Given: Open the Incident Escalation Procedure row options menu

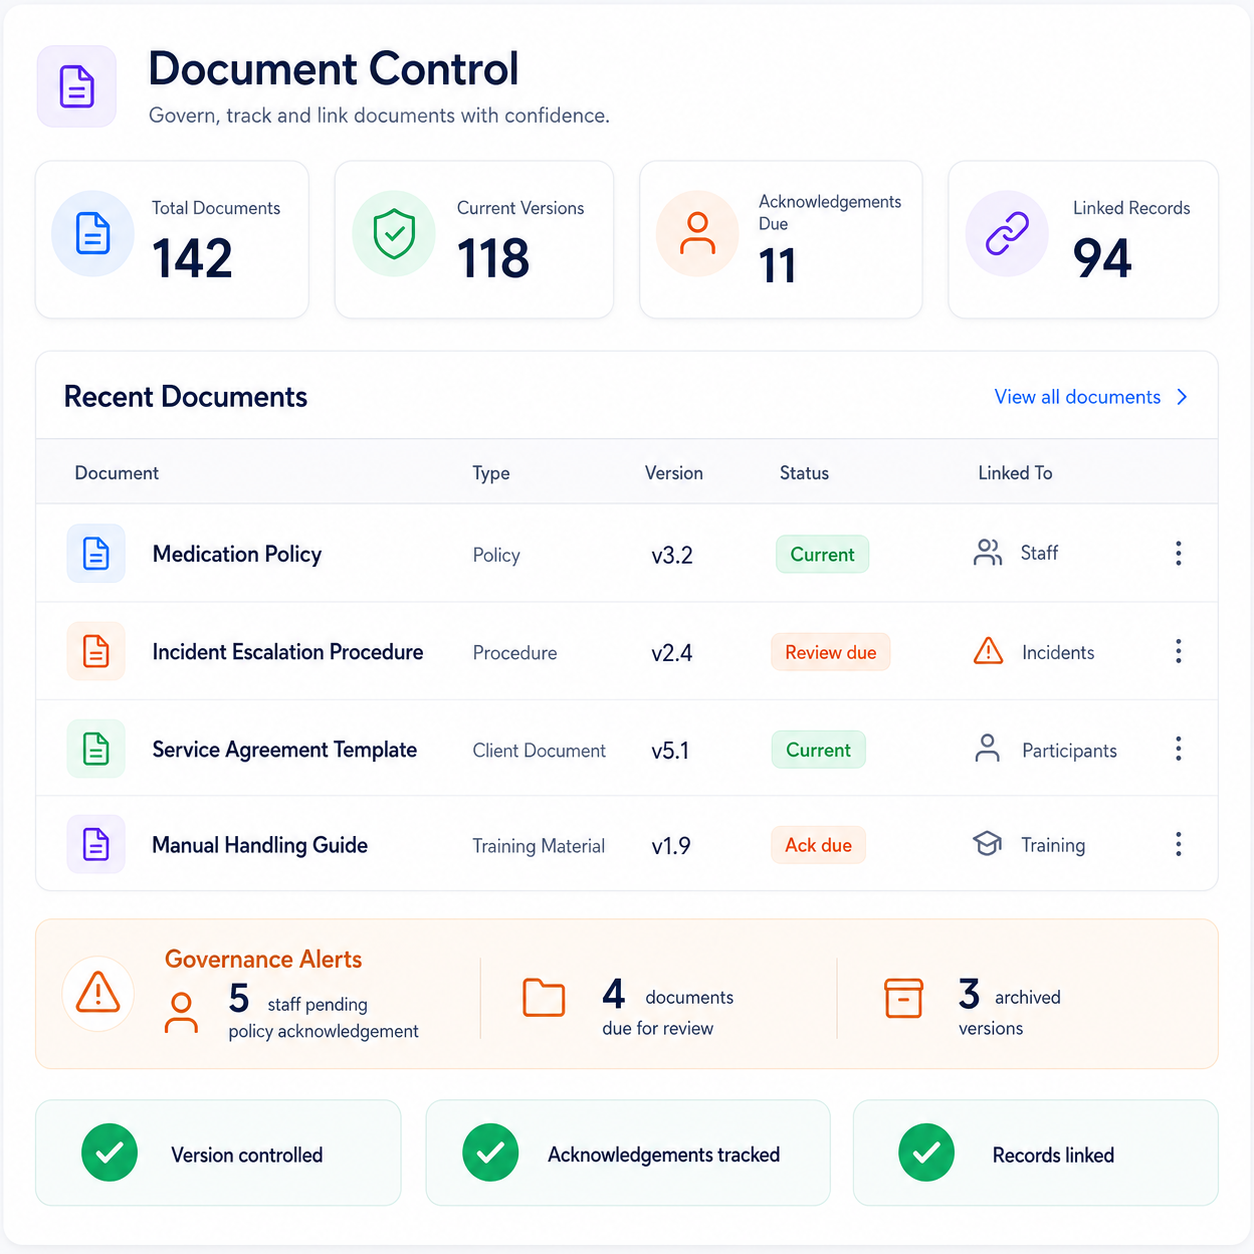Looking at the screenshot, I should point(1179,651).
